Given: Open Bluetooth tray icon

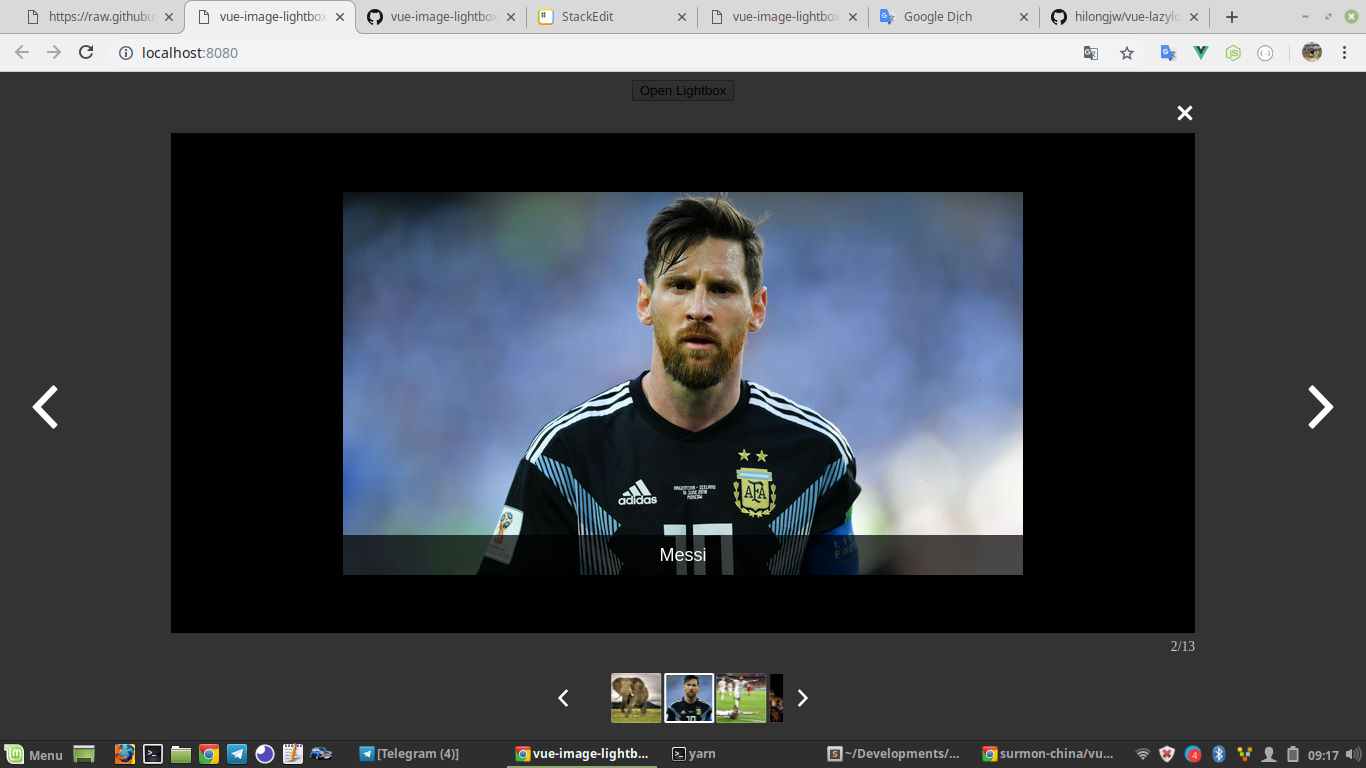Looking at the screenshot, I should point(1219,754).
